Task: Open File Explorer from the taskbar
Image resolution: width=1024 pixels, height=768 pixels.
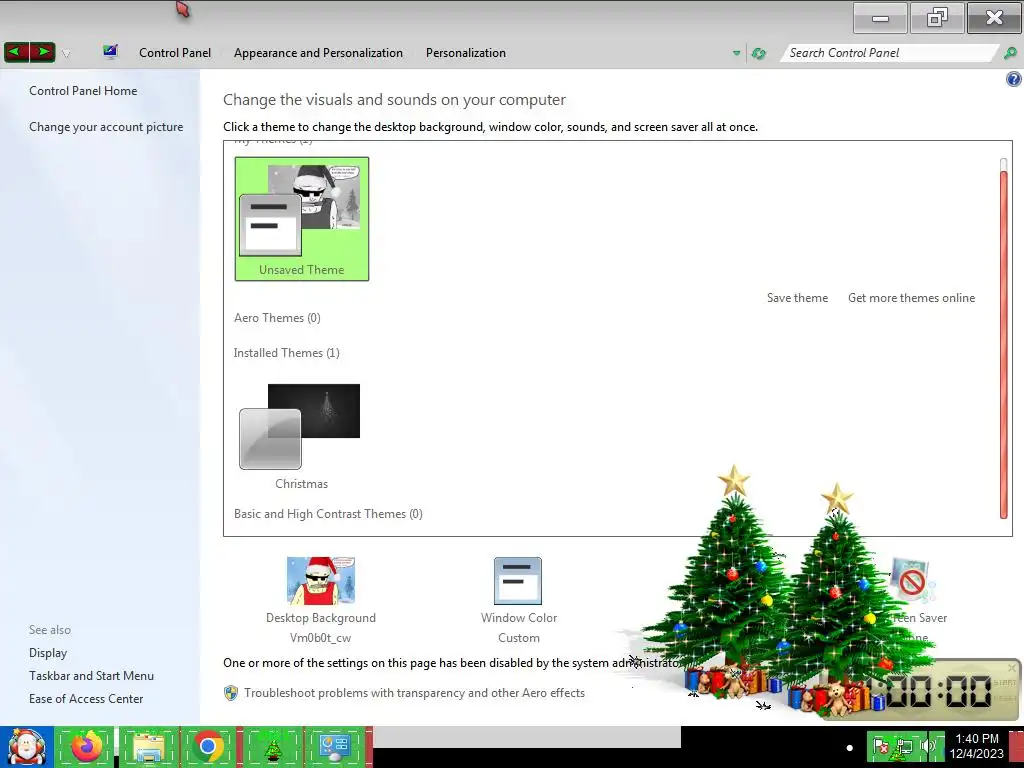Action: 148,746
